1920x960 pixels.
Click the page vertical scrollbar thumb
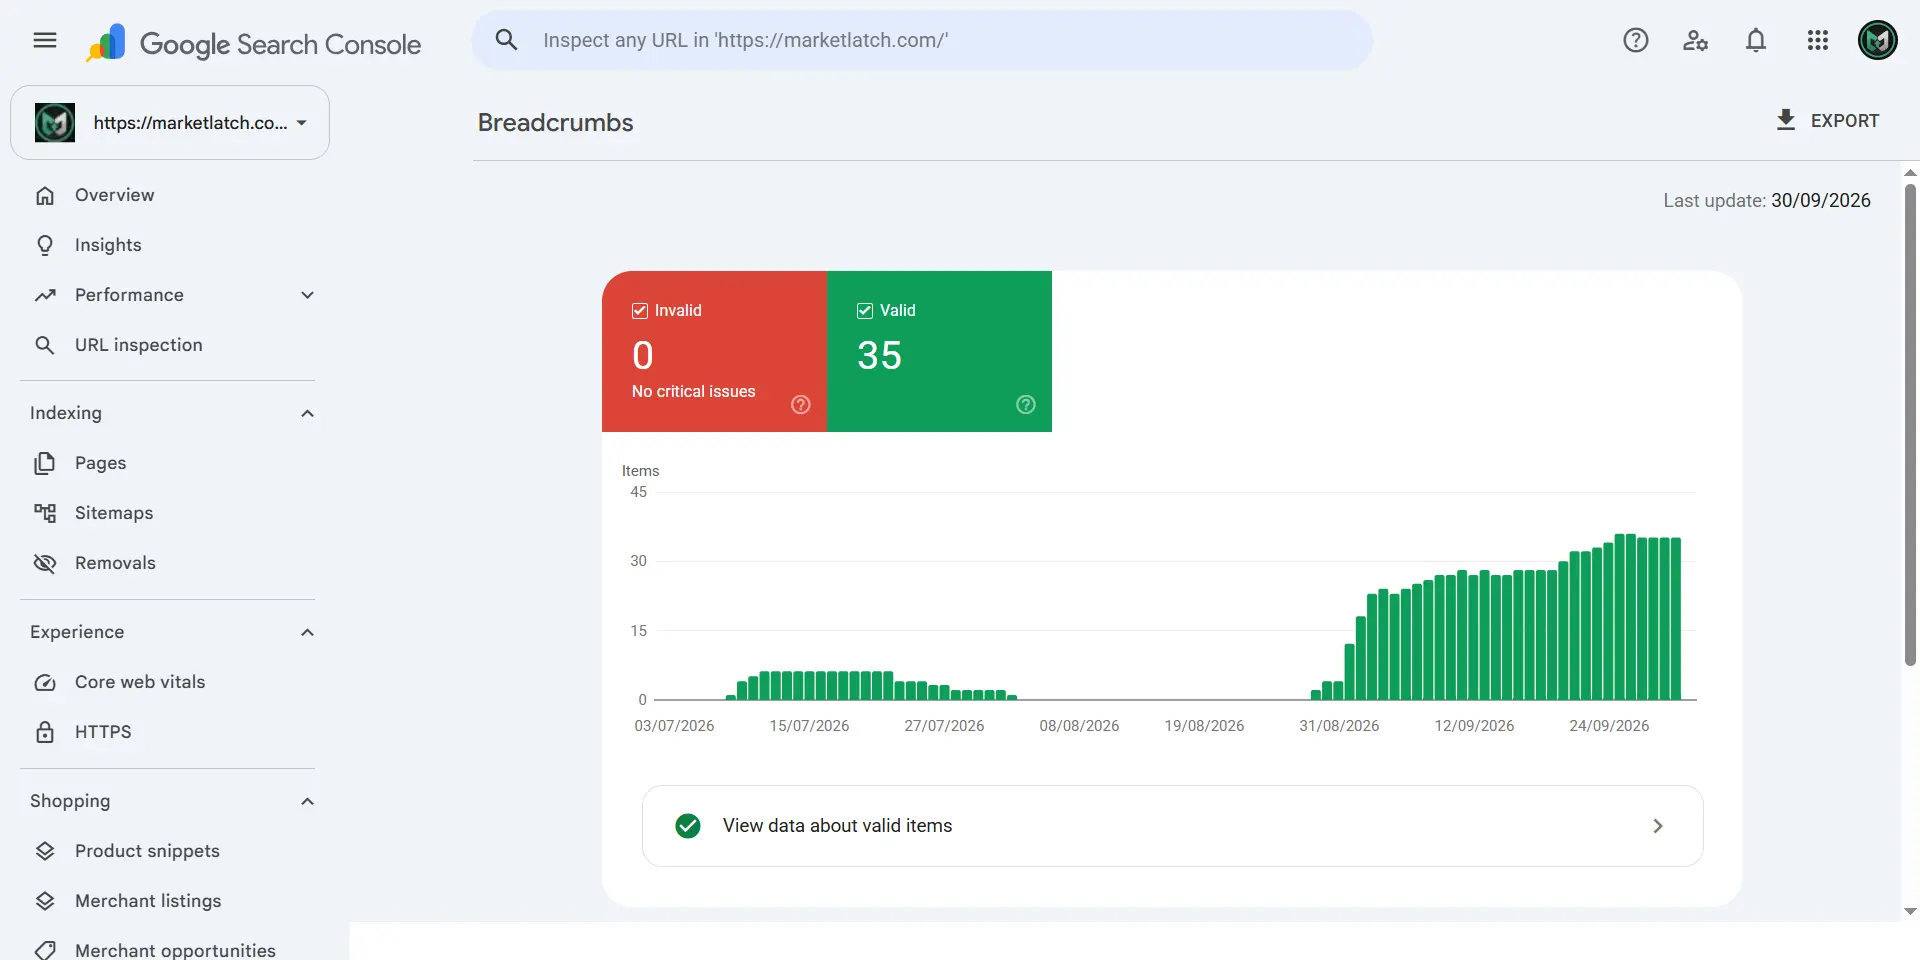(x=1910, y=425)
